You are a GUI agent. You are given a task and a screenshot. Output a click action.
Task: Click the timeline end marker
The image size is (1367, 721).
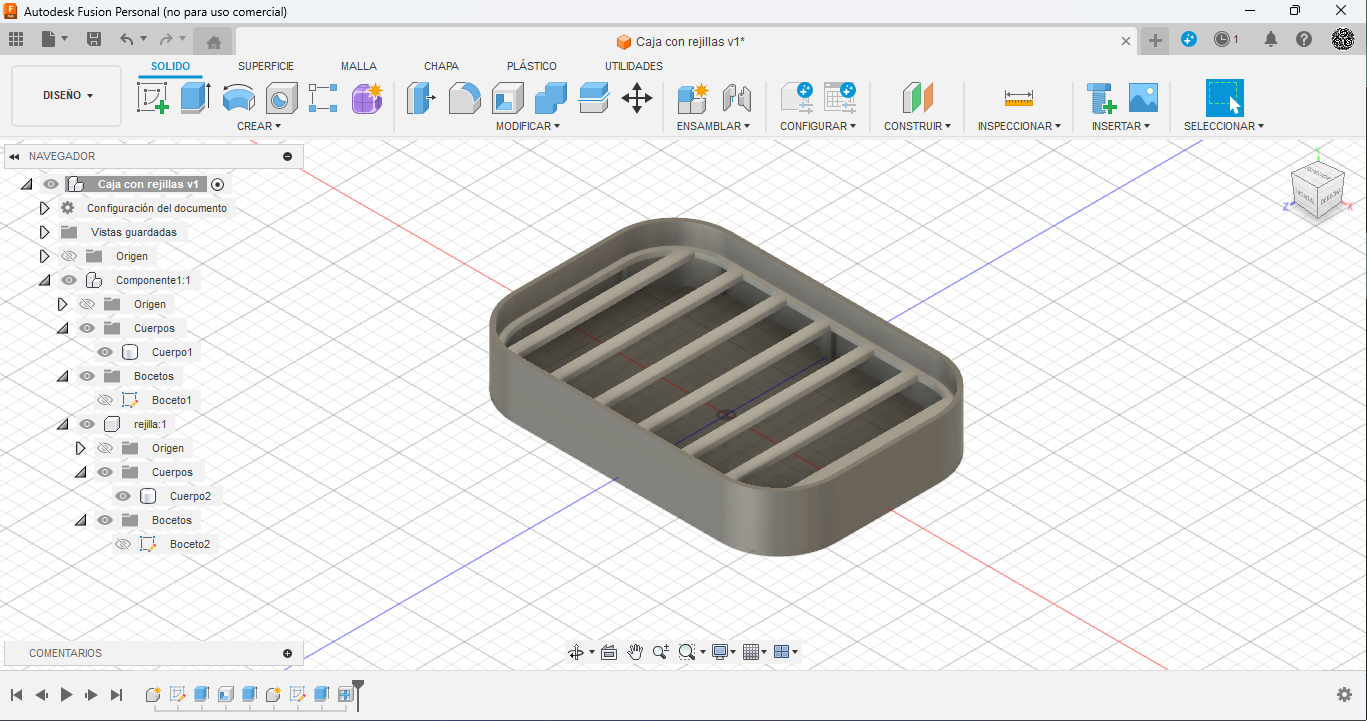(x=358, y=694)
